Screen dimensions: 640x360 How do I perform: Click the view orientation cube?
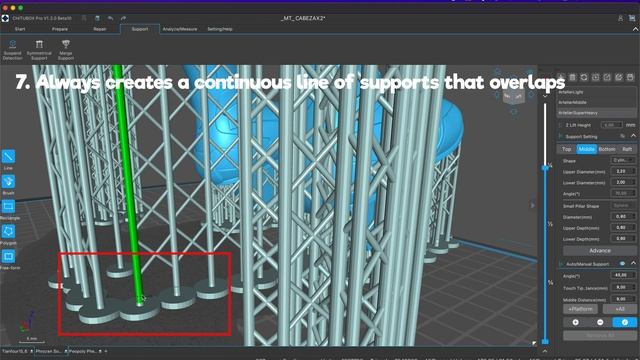(513, 97)
